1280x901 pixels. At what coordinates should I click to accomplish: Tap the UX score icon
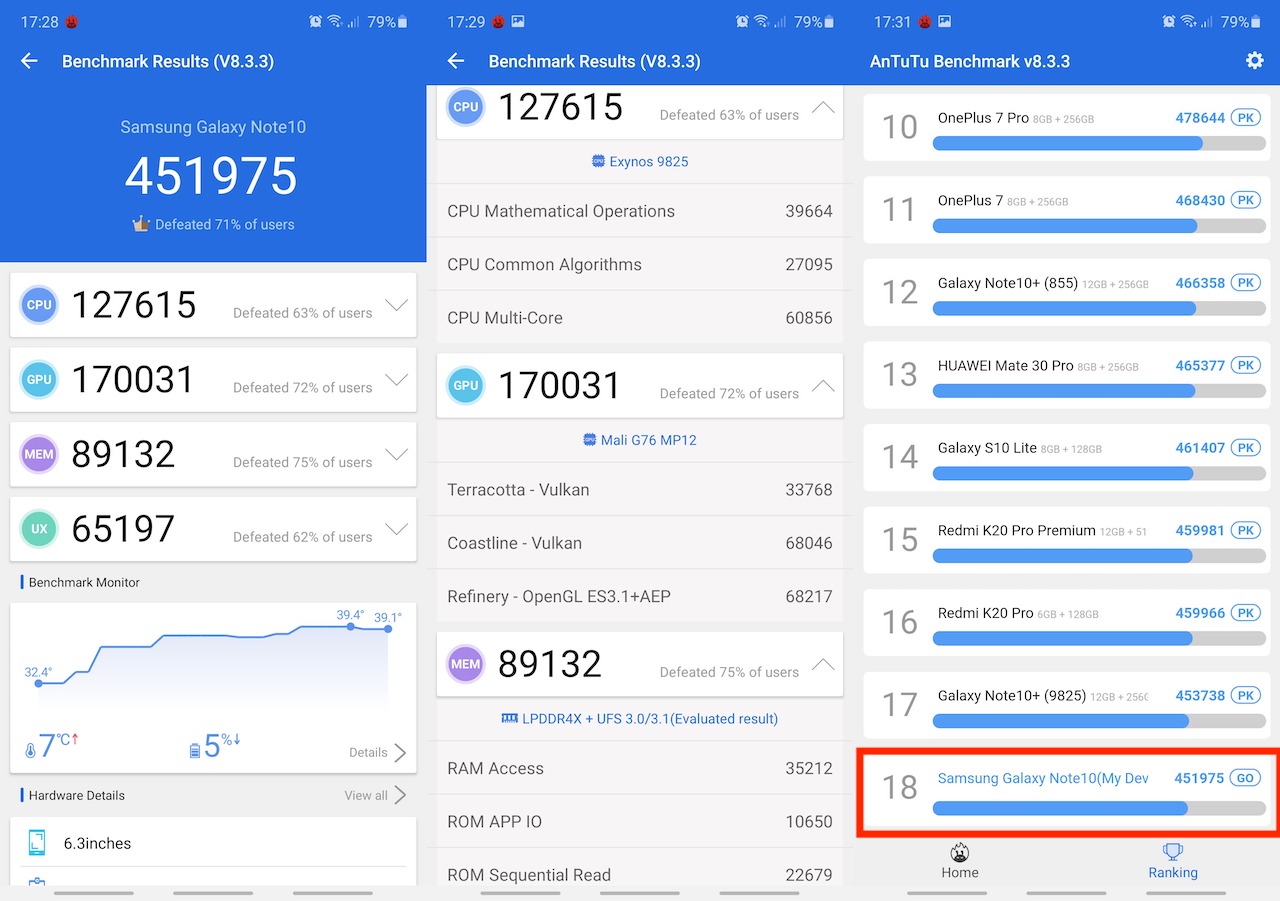(x=39, y=529)
